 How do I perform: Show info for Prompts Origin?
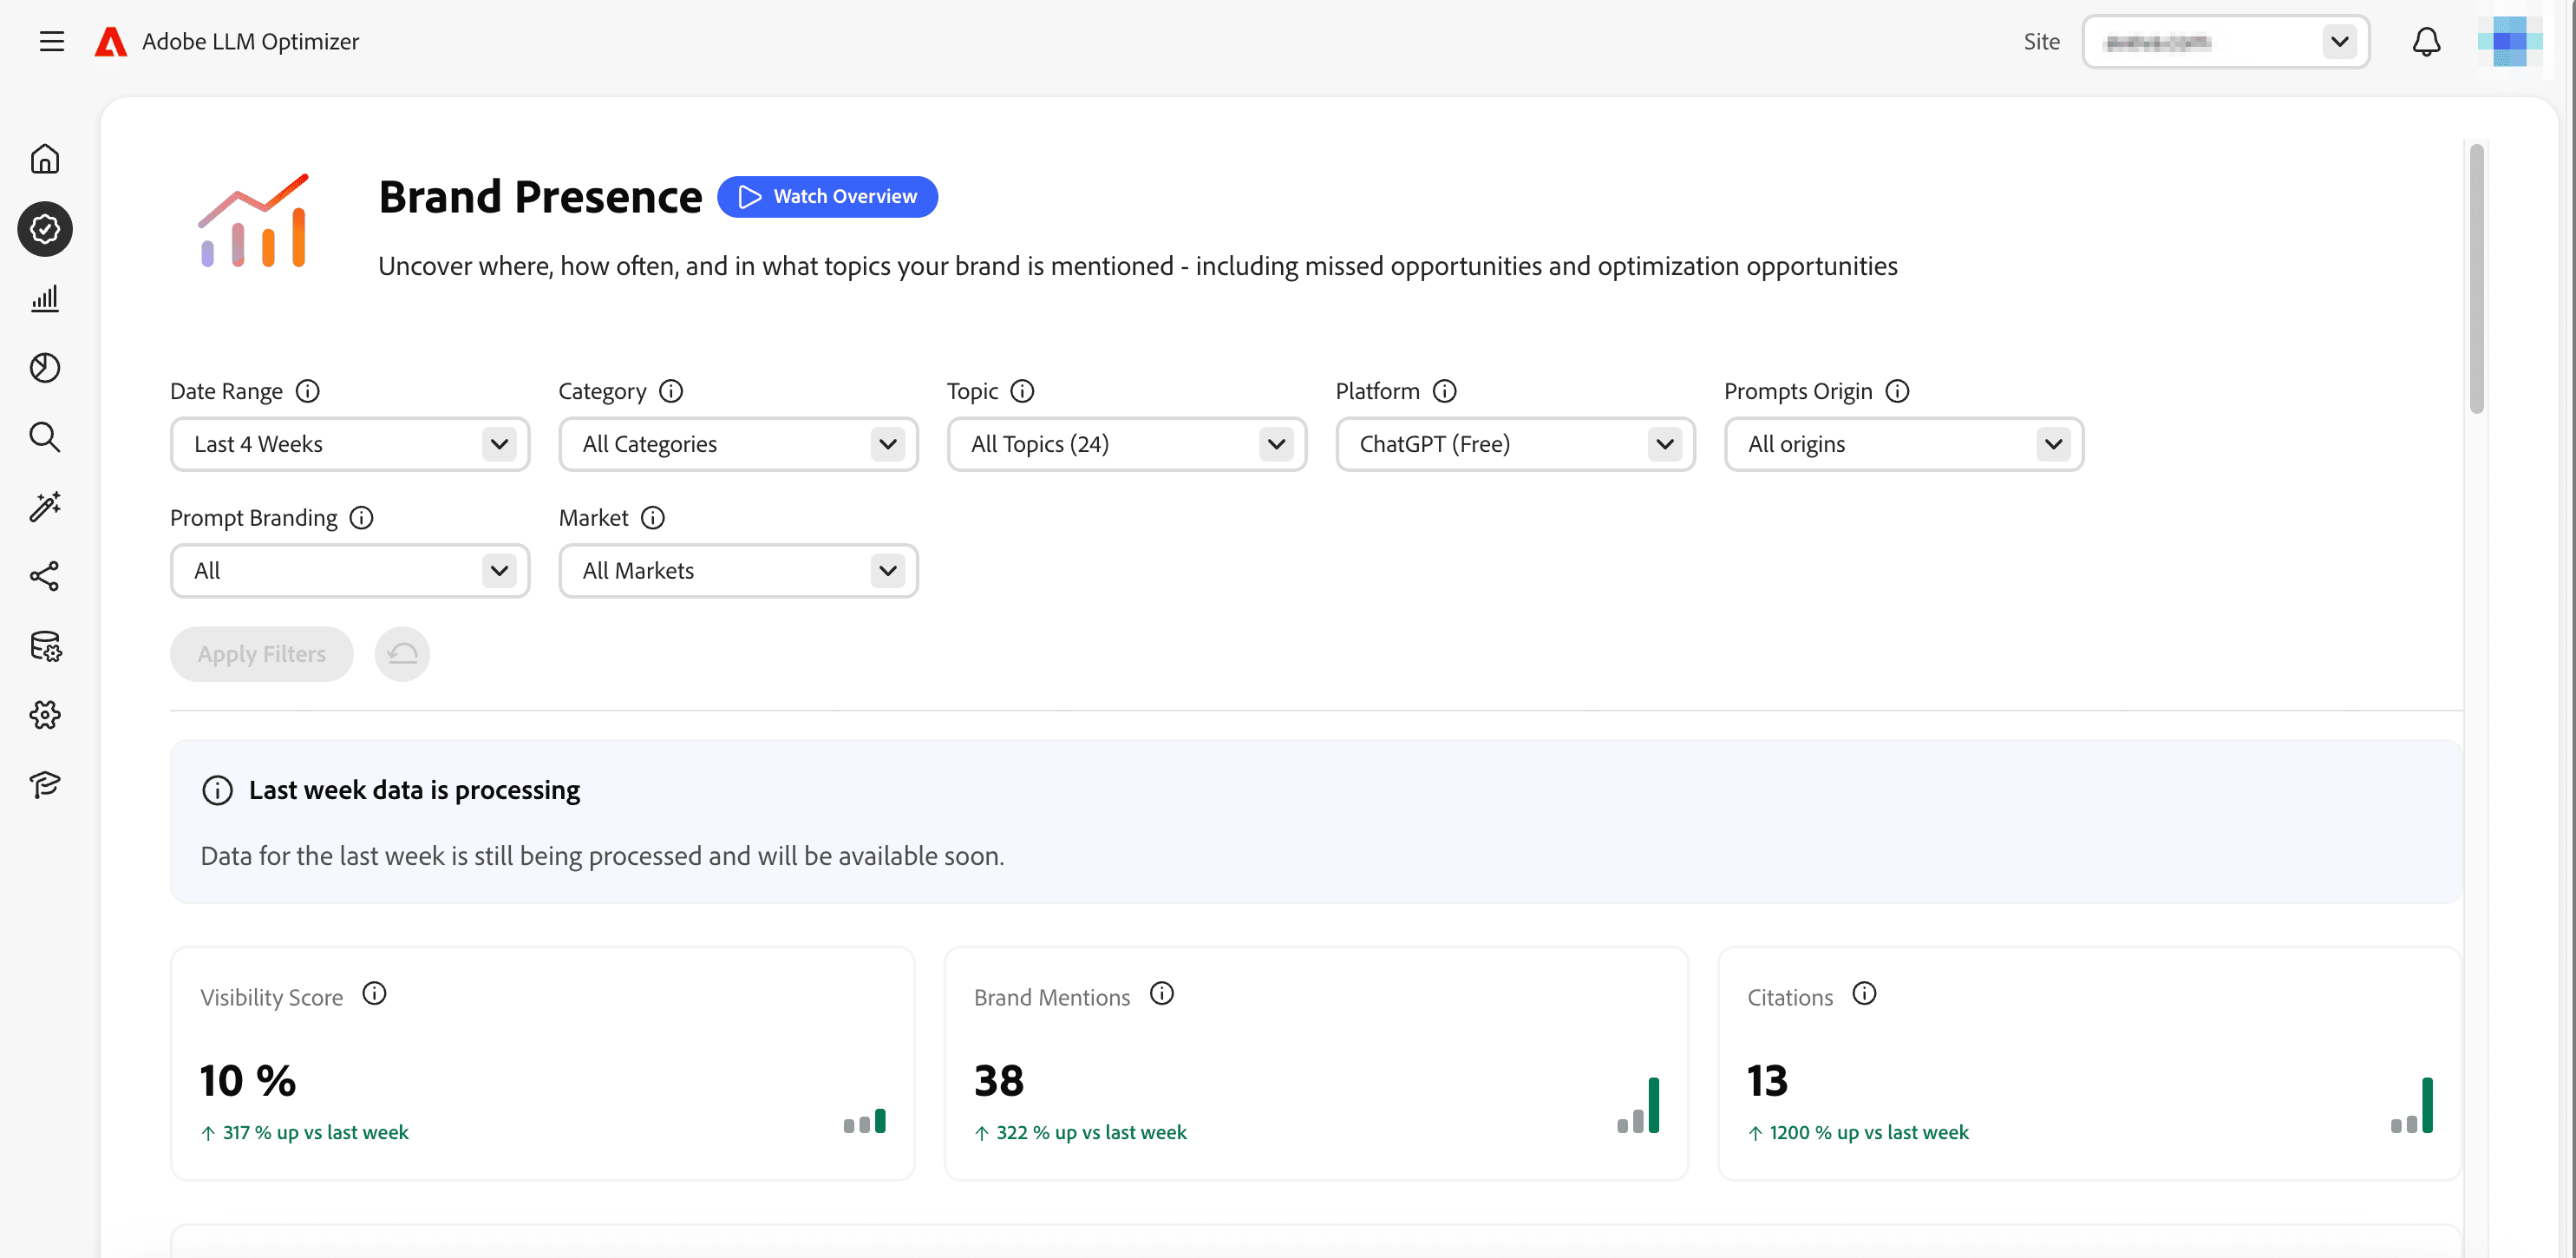click(1897, 391)
